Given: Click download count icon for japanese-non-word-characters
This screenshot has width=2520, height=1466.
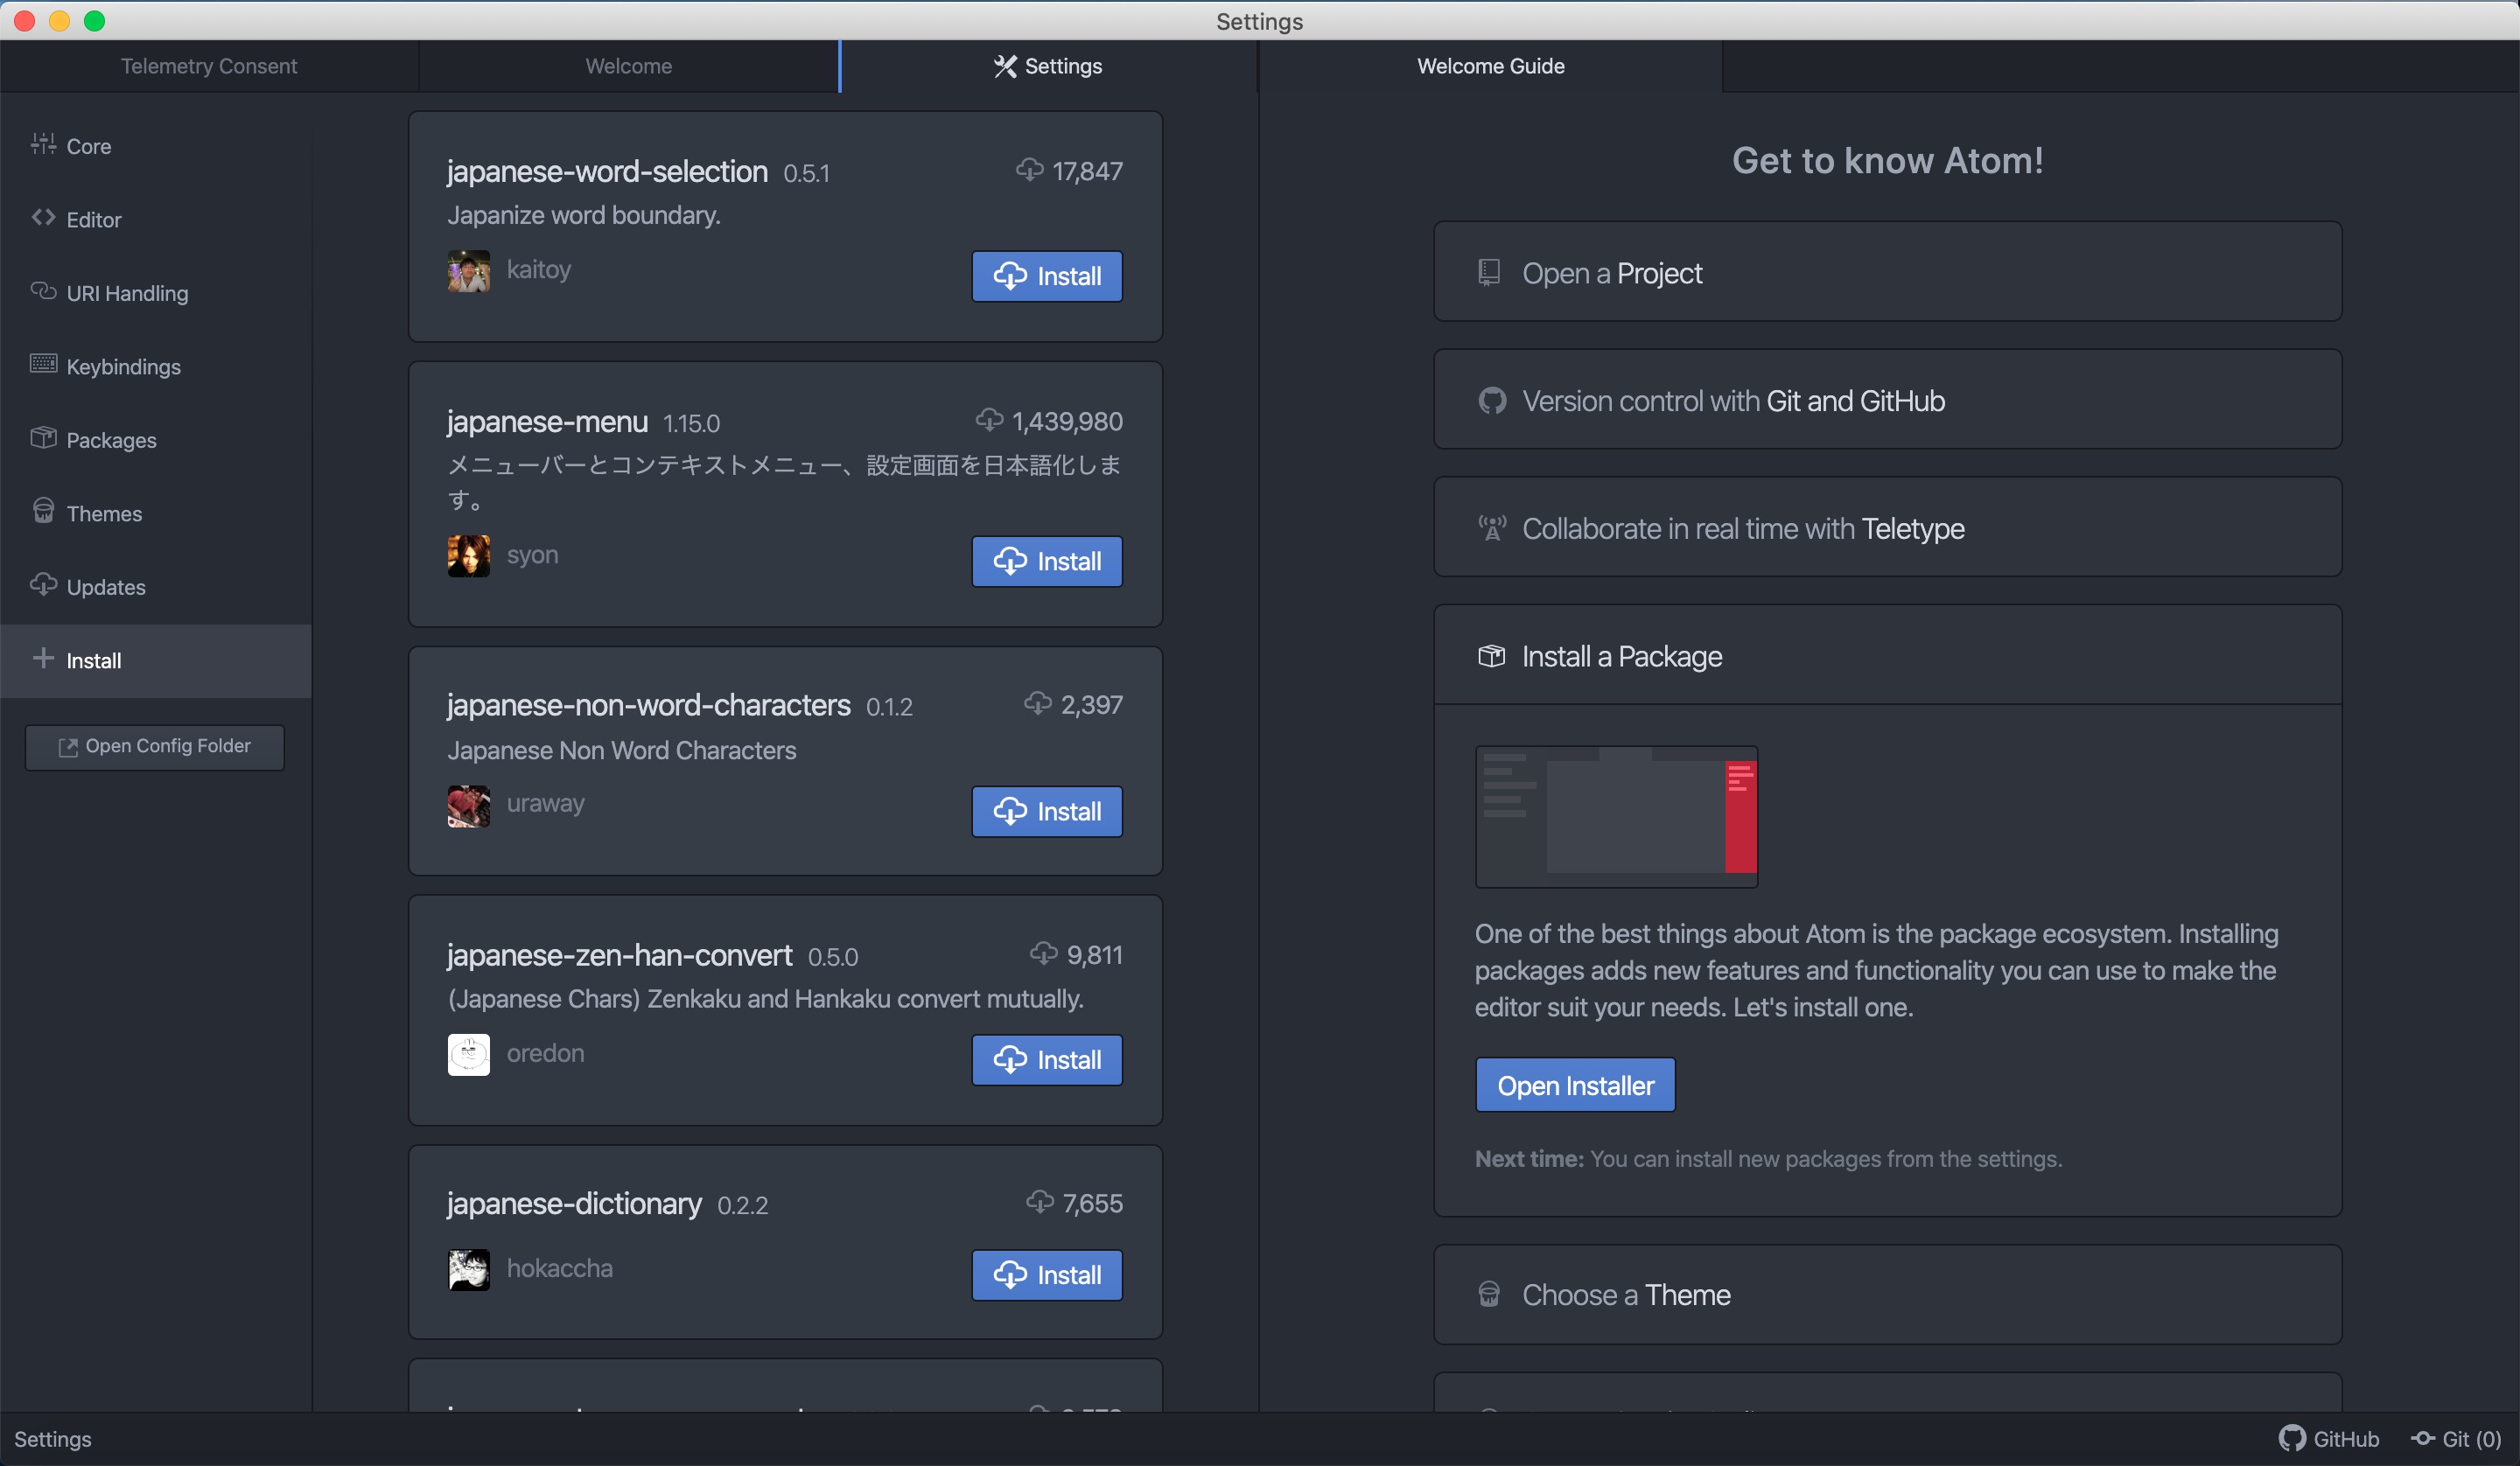Looking at the screenshot, I should tap(1038, 704).
